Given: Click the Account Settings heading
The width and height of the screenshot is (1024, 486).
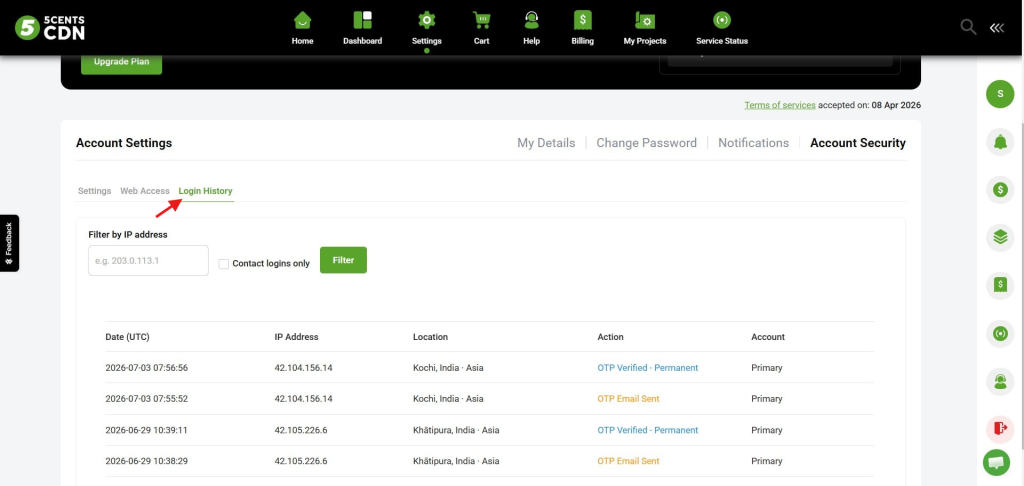Looking at the screenshot, I should pyautogui.click(x=124, y=143).
